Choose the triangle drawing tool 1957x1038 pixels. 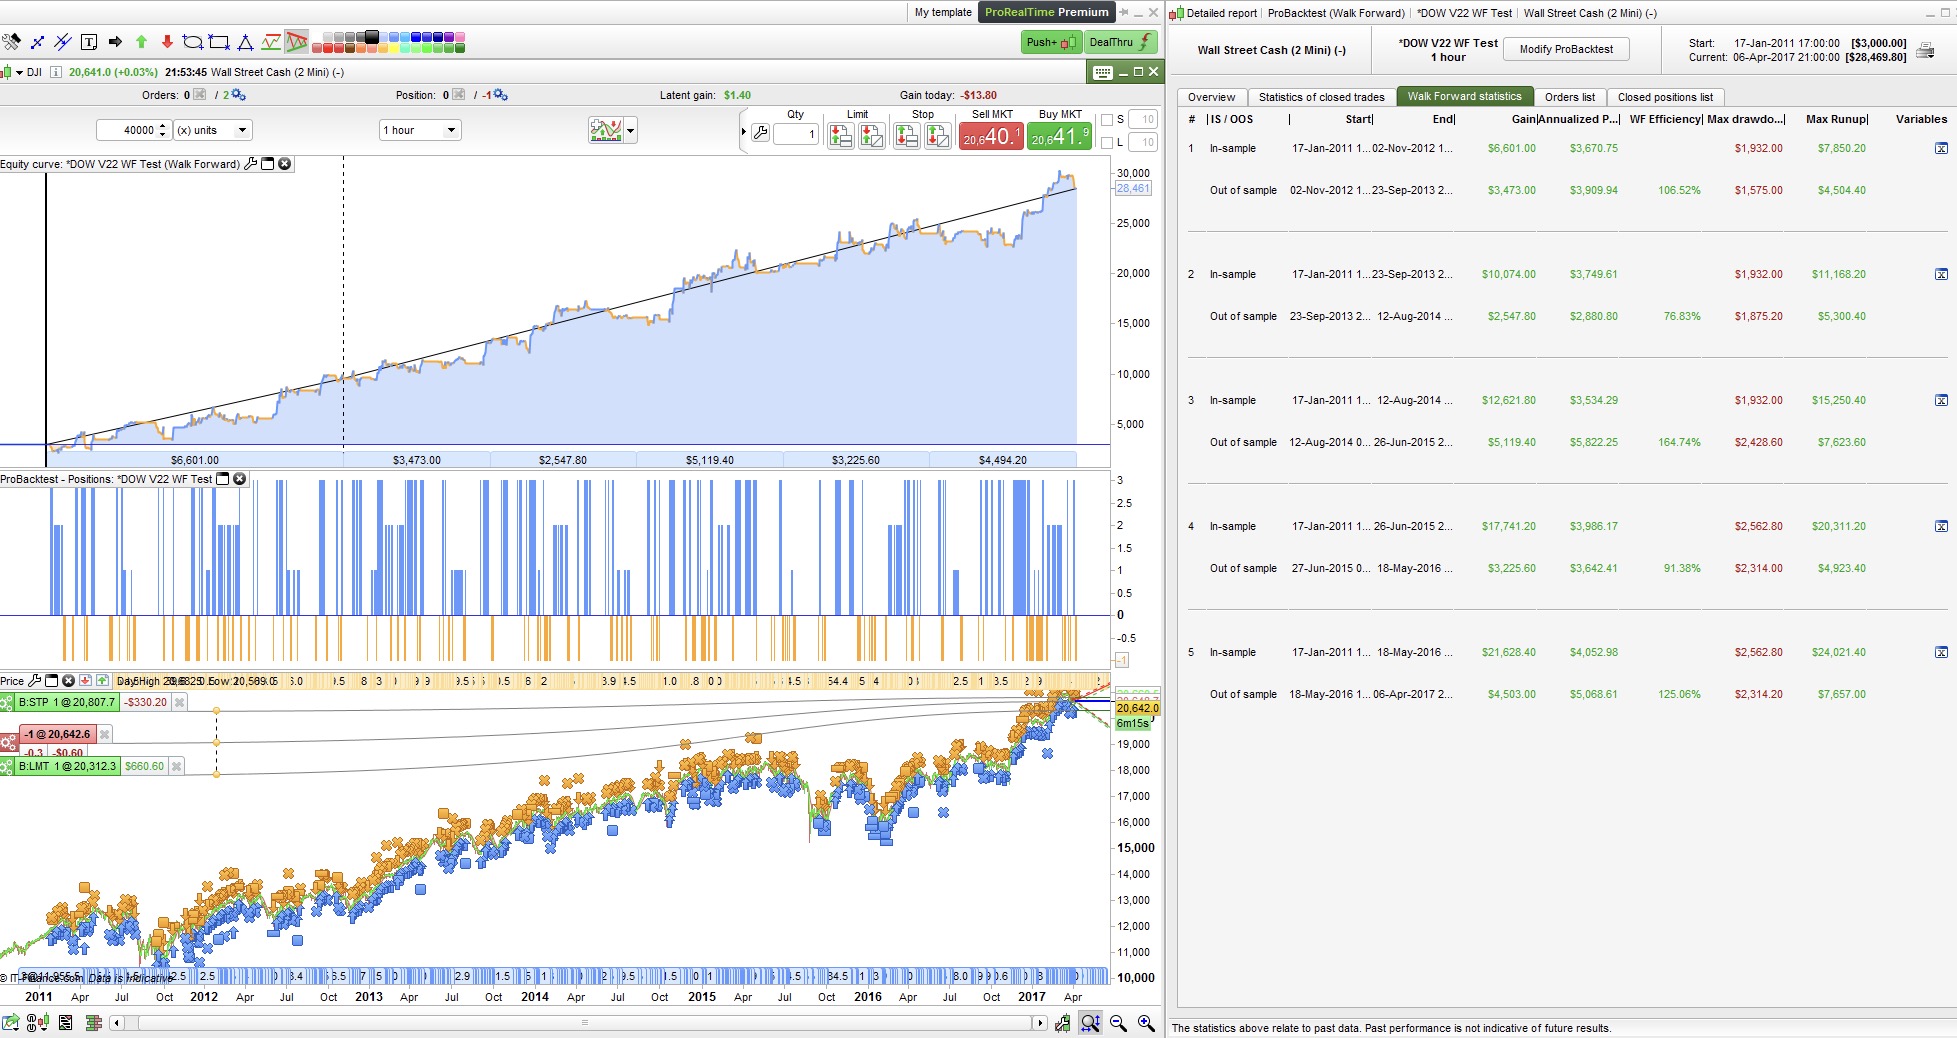coord(245,42)
